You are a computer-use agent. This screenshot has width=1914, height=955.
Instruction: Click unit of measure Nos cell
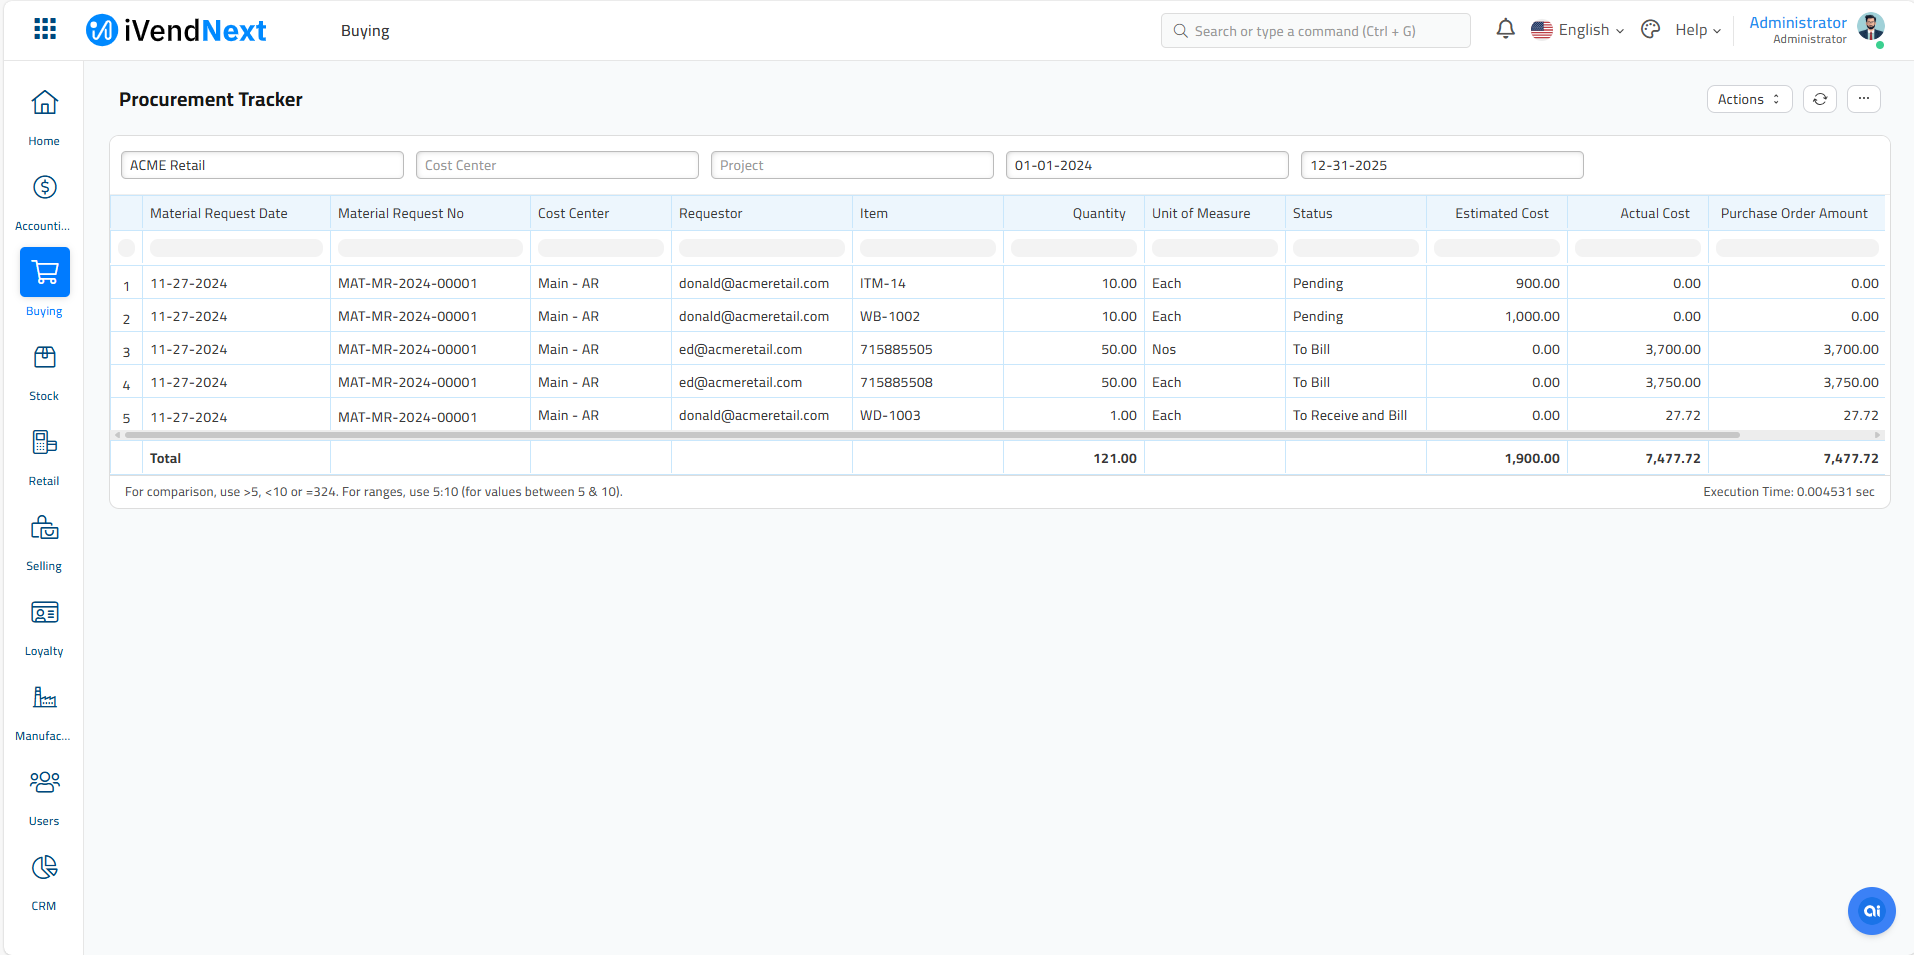coord(1214,349)
